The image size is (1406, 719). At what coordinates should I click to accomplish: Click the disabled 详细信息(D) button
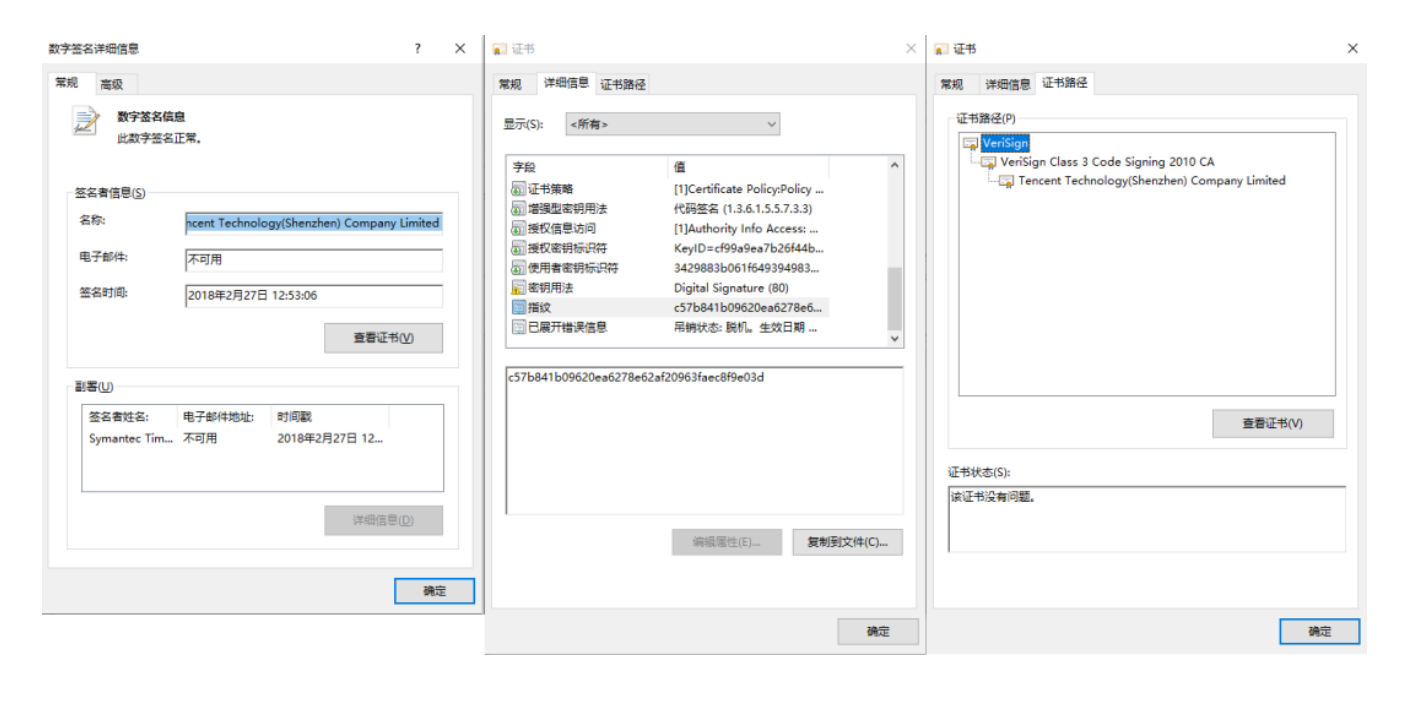tap(383, 521)
